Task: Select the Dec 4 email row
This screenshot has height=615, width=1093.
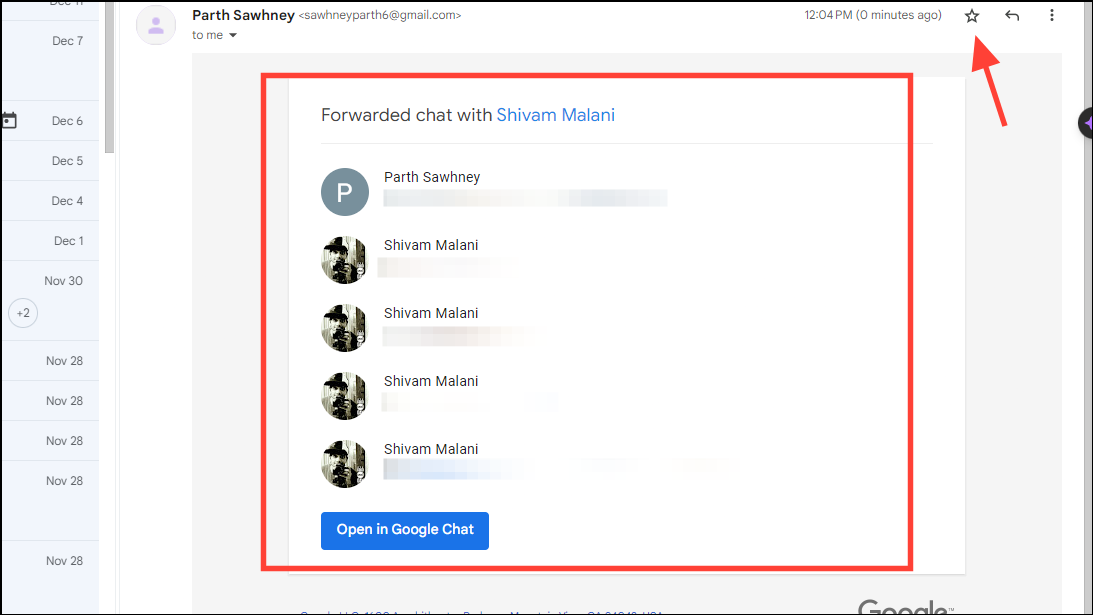Action: (50, 201)
